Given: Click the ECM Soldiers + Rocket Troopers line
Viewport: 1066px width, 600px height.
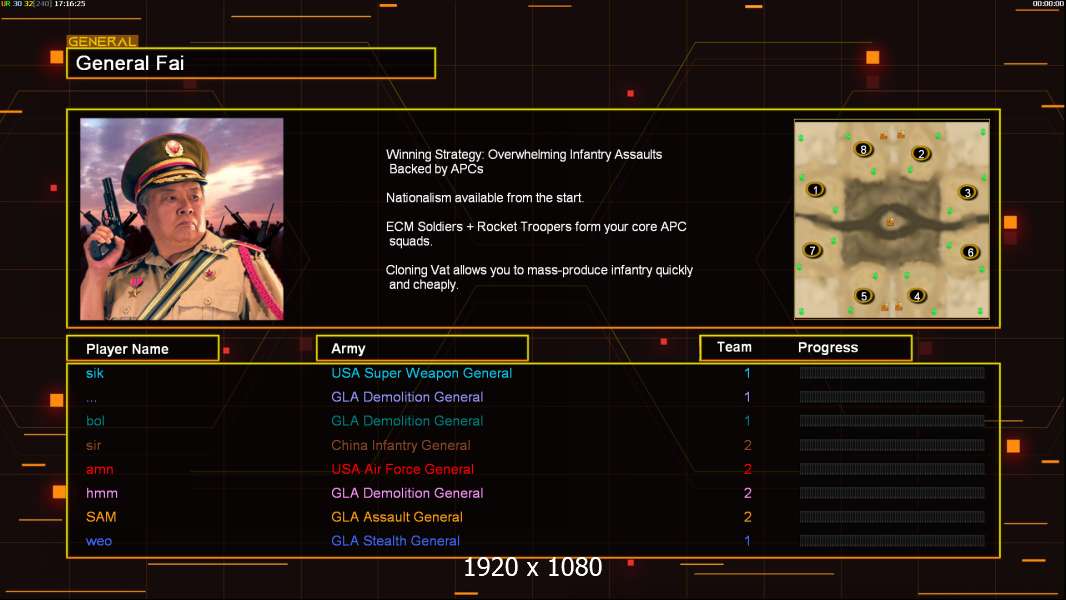Looking at the screenshot, I should coord(536,234).
